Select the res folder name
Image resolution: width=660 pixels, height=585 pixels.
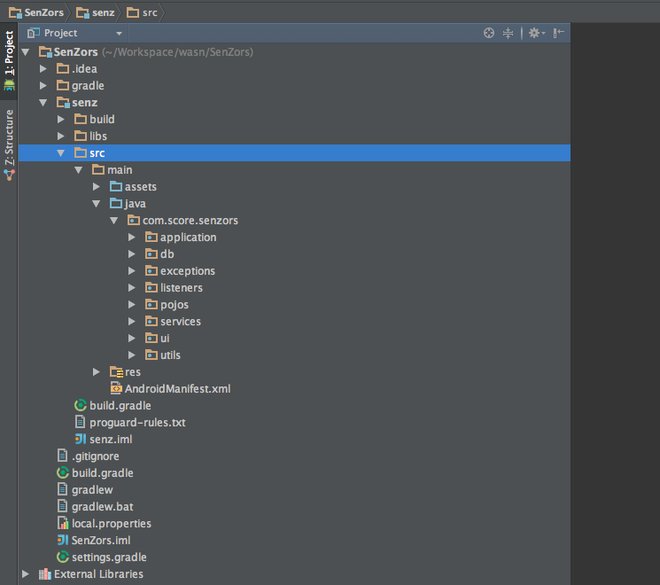click(x=133, y=372)
